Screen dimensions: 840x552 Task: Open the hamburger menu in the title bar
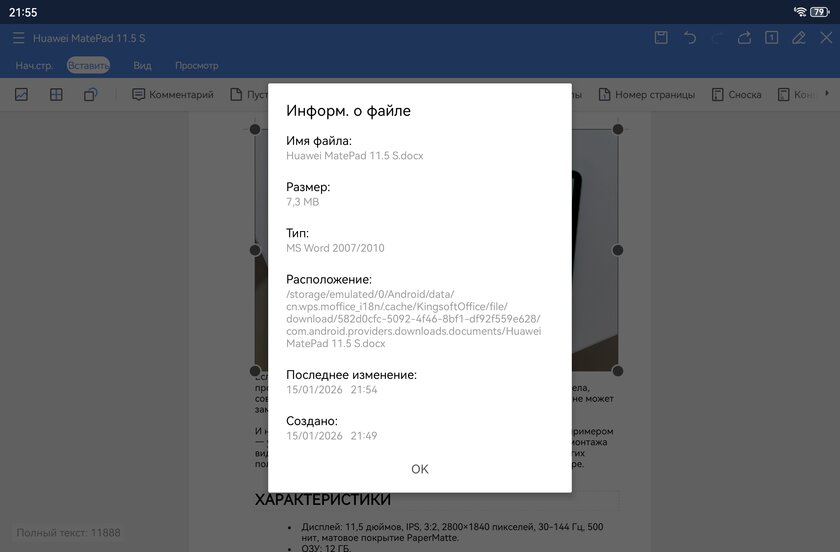tap(19, 38)
